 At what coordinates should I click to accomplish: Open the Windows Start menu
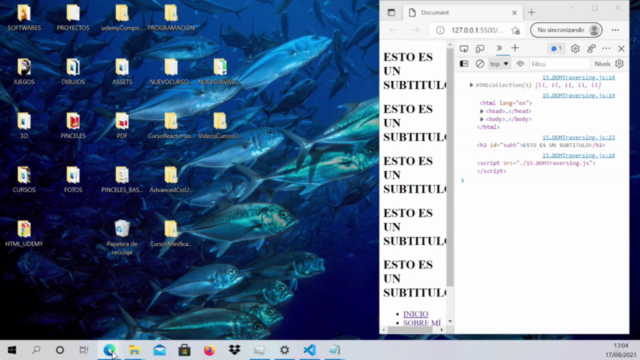coord(11,350)
